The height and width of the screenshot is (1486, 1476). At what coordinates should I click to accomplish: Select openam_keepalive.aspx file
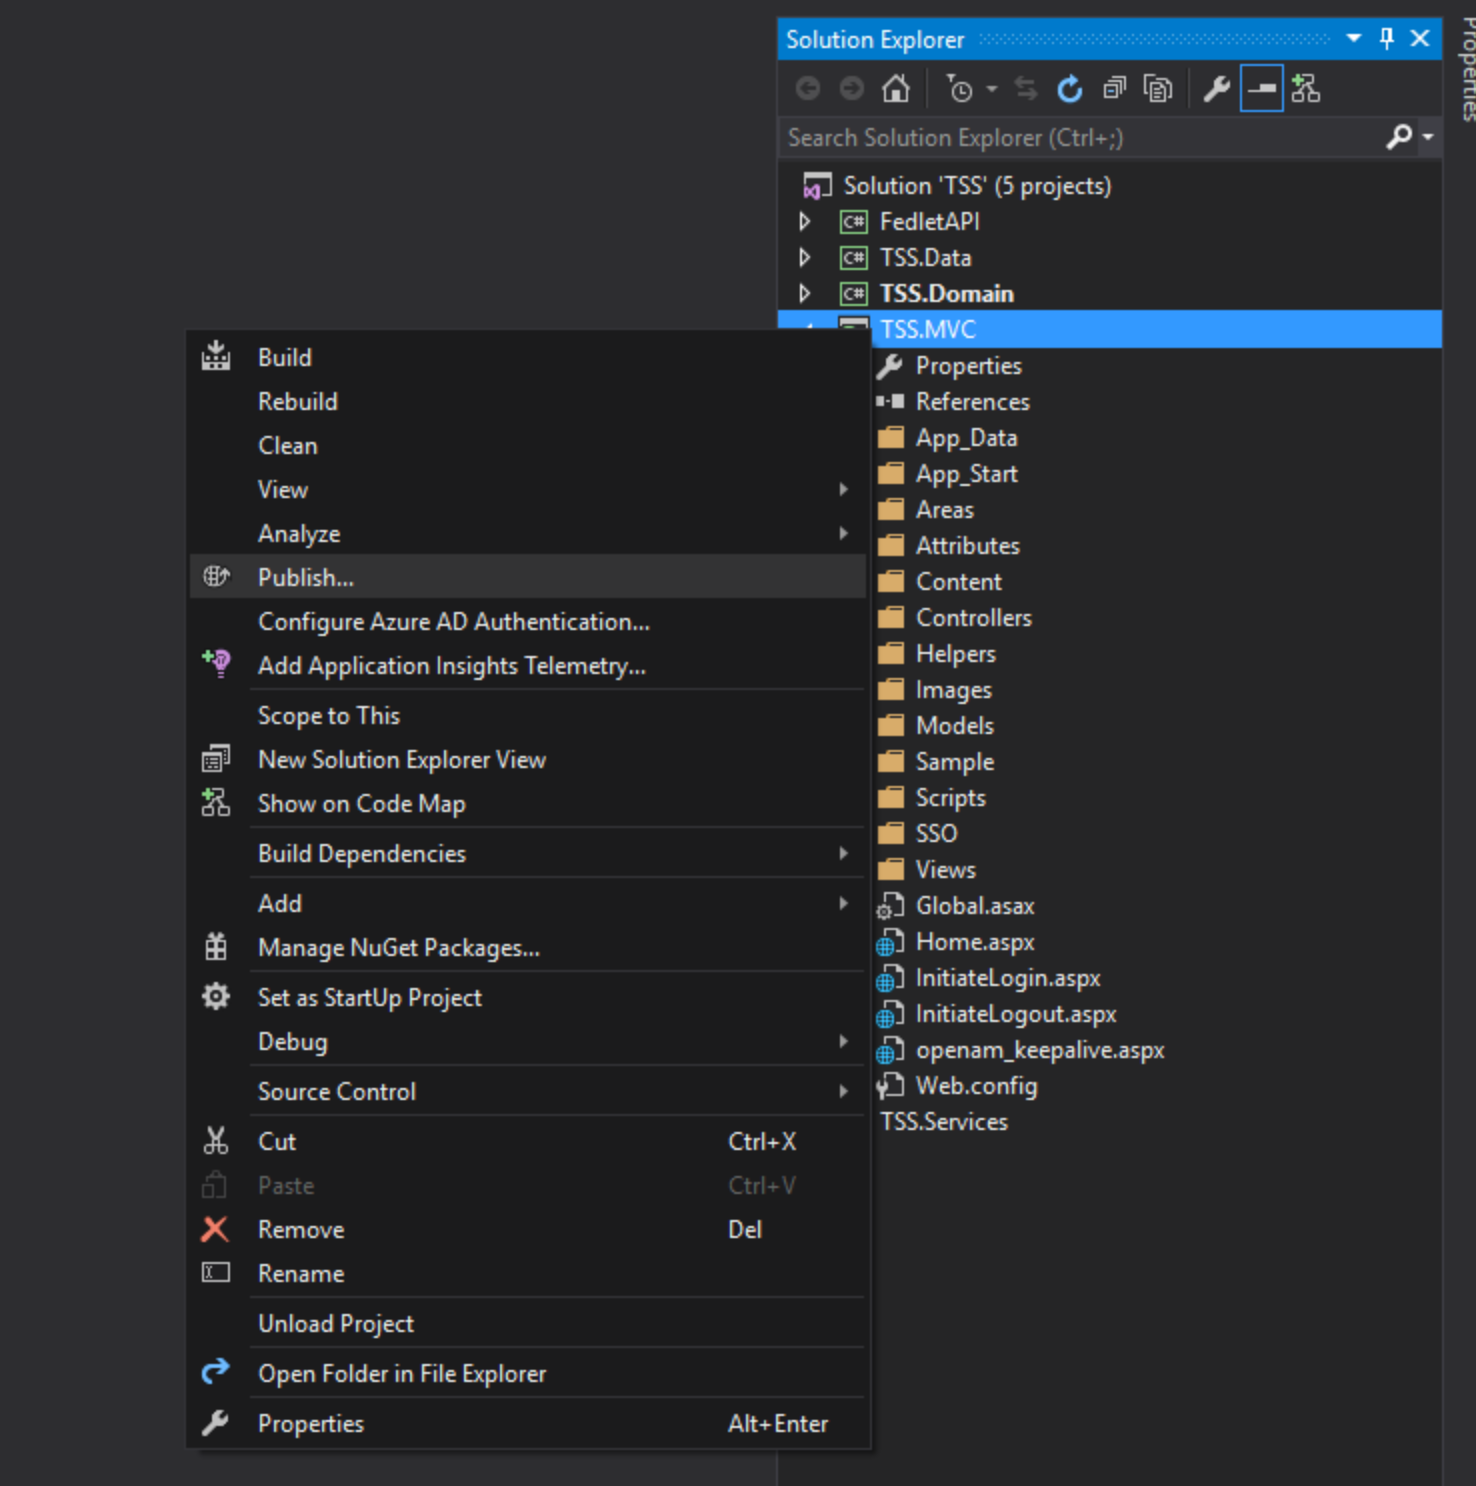[x=1040, y=1049]
